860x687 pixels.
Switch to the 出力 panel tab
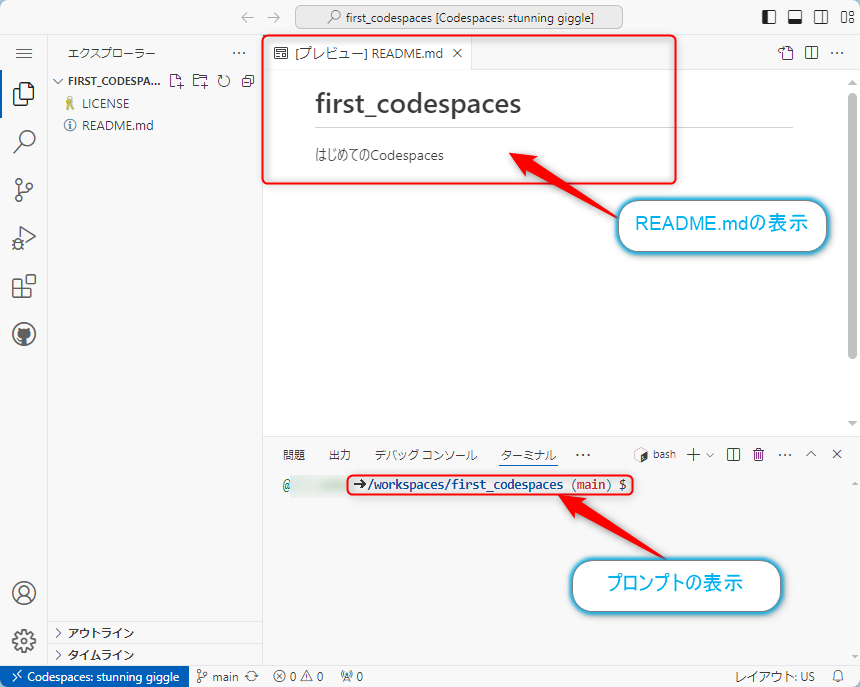click(x=340, y=455)
